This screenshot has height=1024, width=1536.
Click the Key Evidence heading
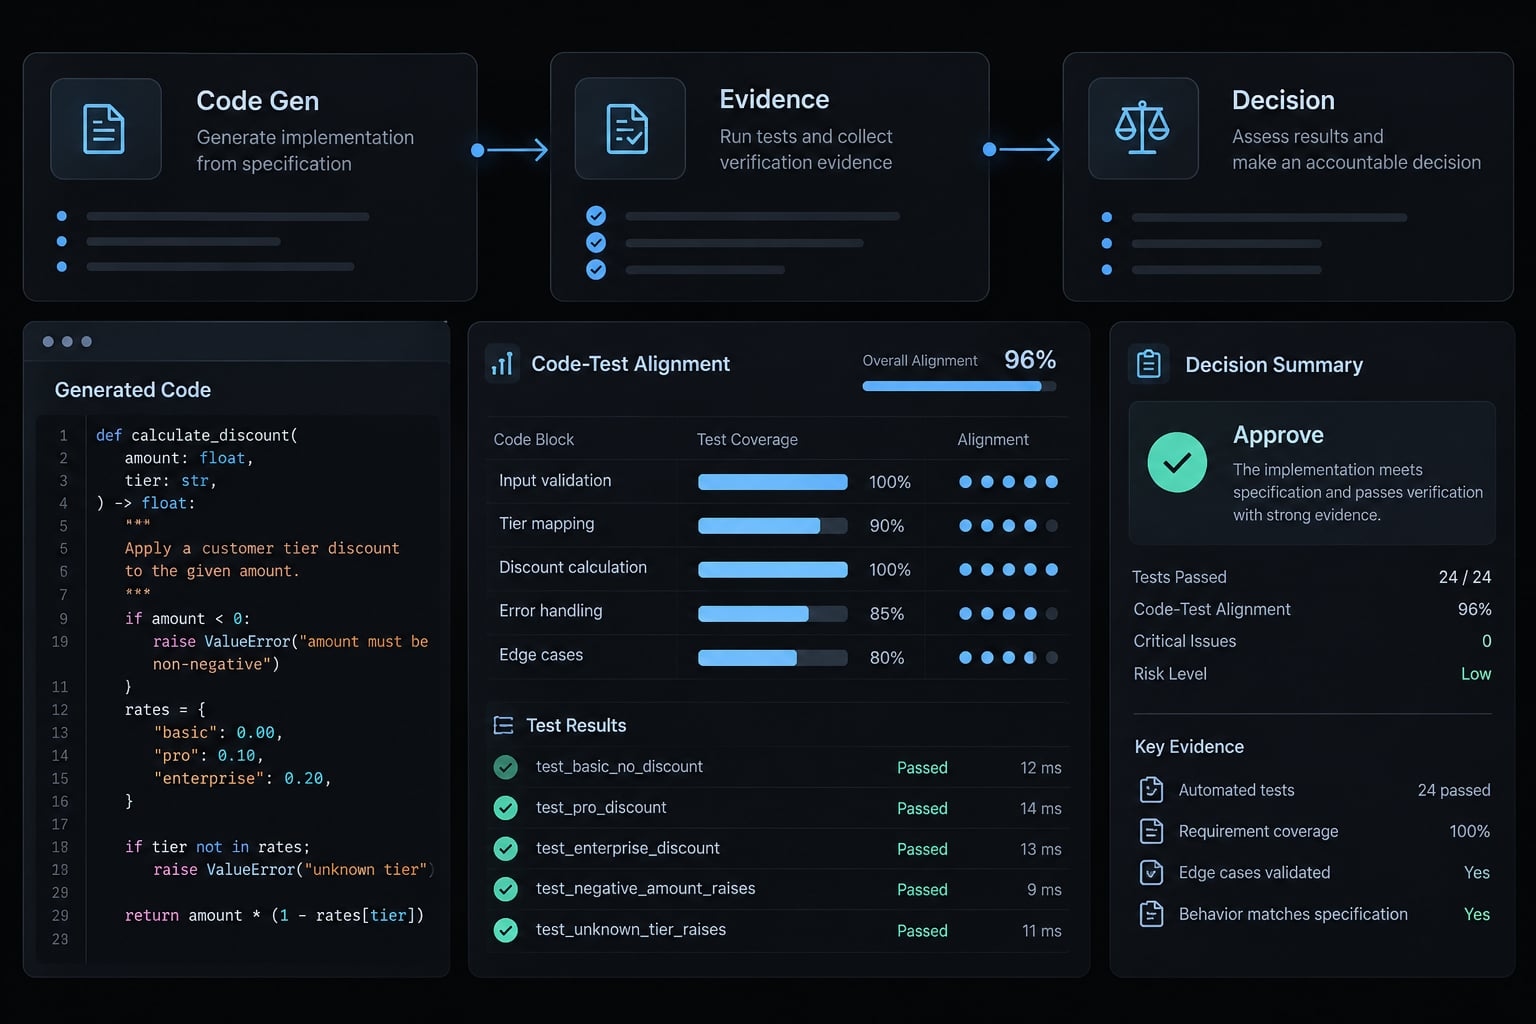tap(1189, 747)
